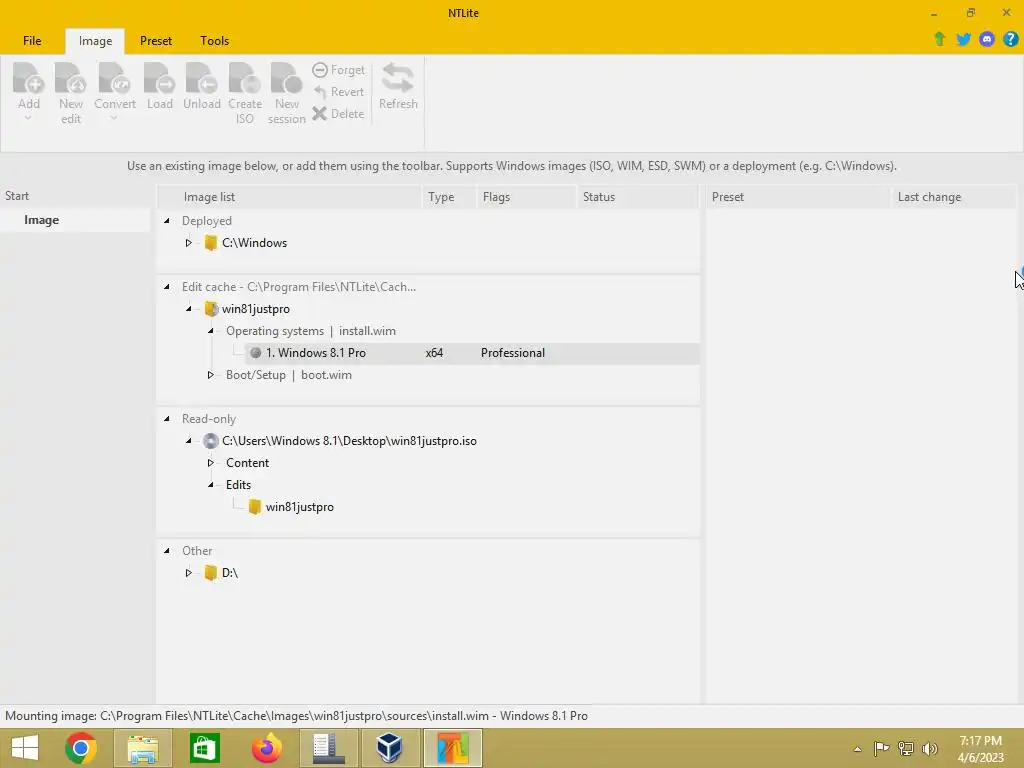Click the Load image toolbar icon

tap(159, 78)
